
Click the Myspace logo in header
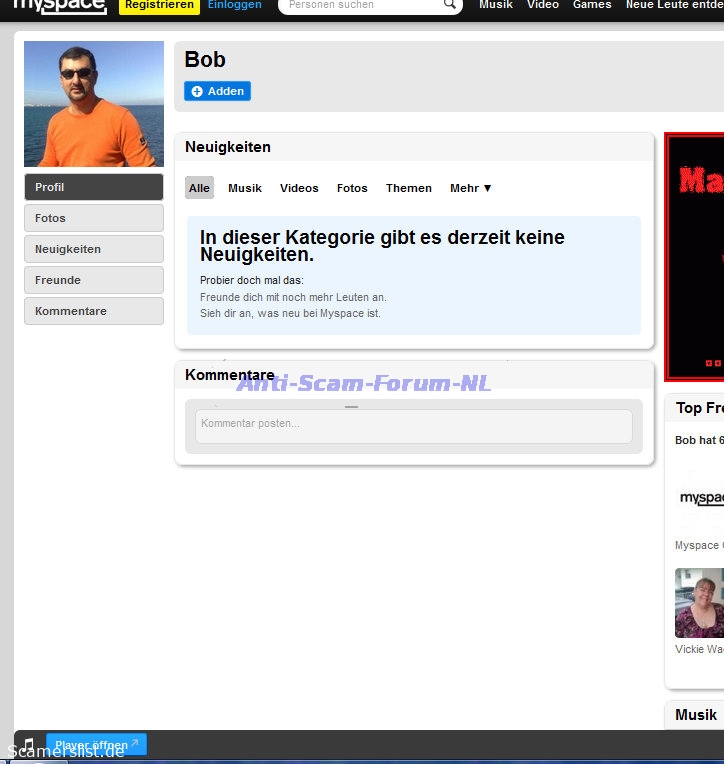(x=59, y=6)
